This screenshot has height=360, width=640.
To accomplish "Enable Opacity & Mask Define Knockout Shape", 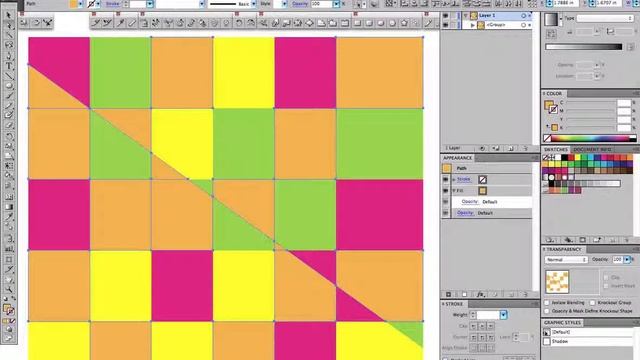I will [547, 311].
